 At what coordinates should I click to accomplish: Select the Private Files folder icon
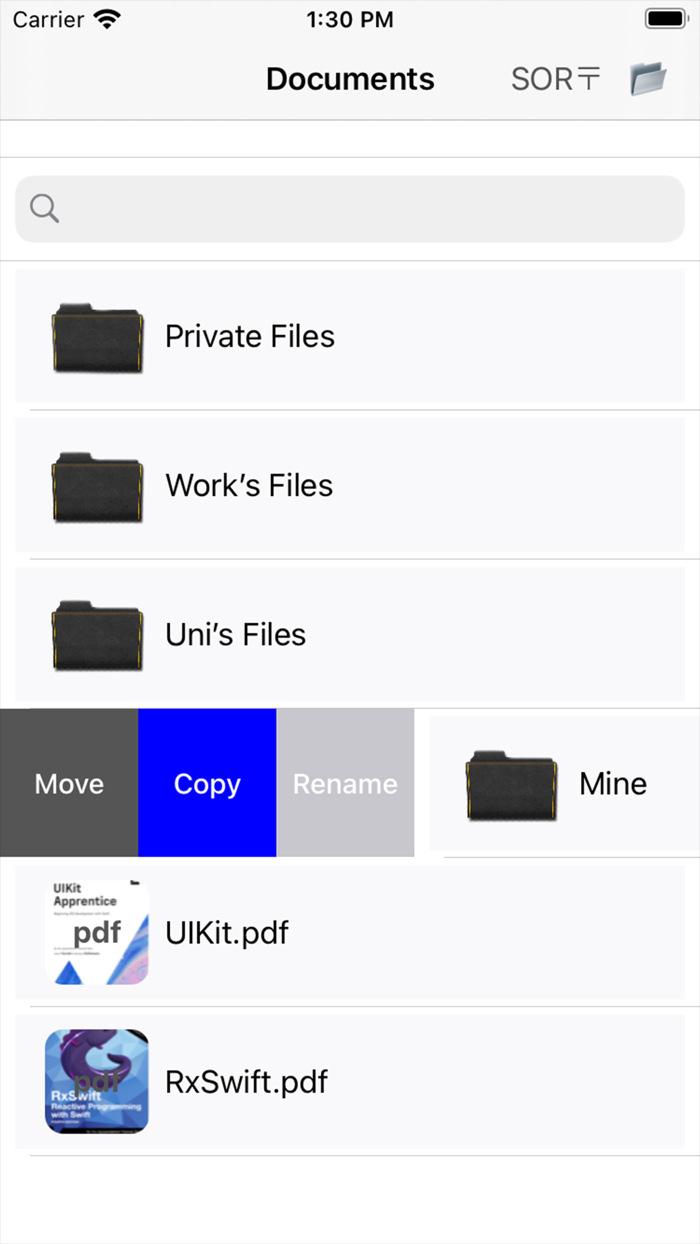click(x=97, y=336)
